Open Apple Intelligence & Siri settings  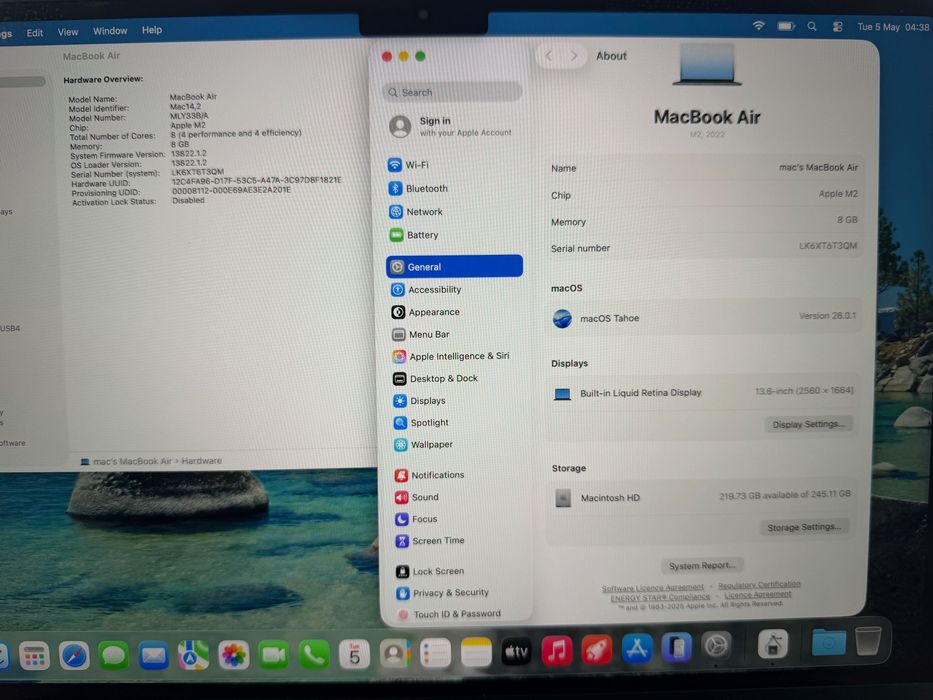[450, 356]
